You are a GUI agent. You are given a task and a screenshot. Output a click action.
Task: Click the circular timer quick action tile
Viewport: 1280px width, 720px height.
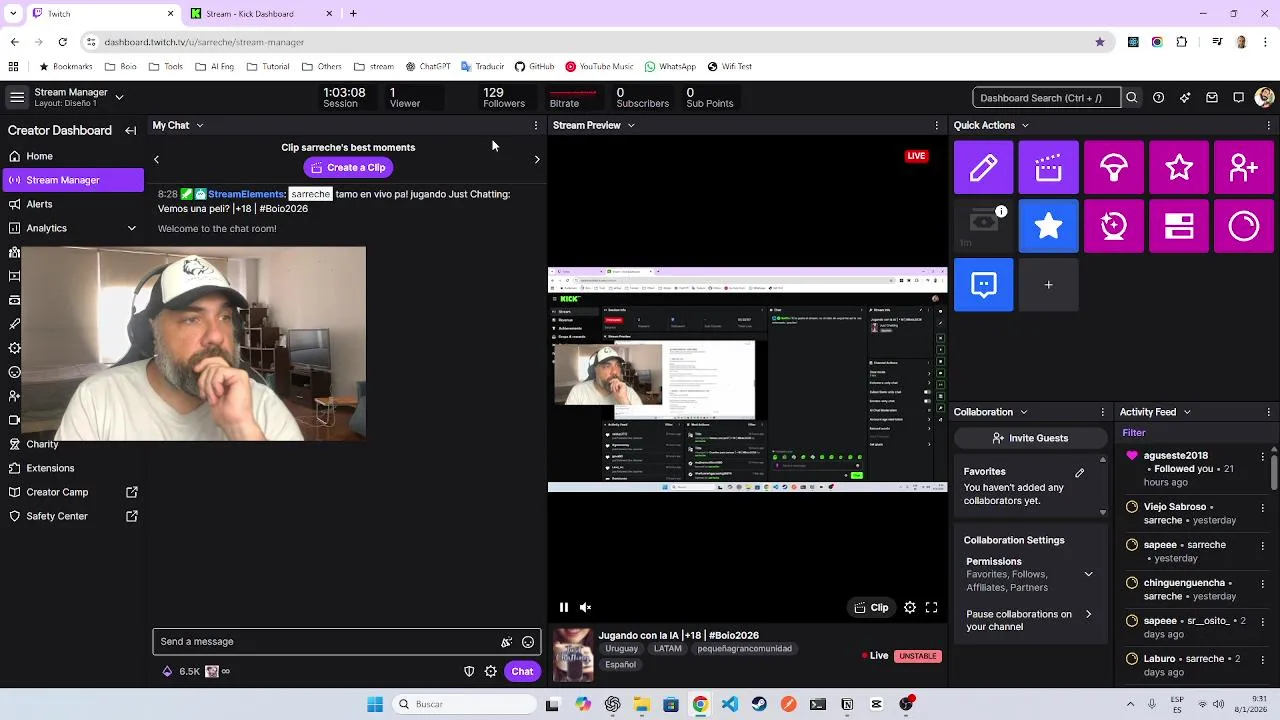[1244, 226]
